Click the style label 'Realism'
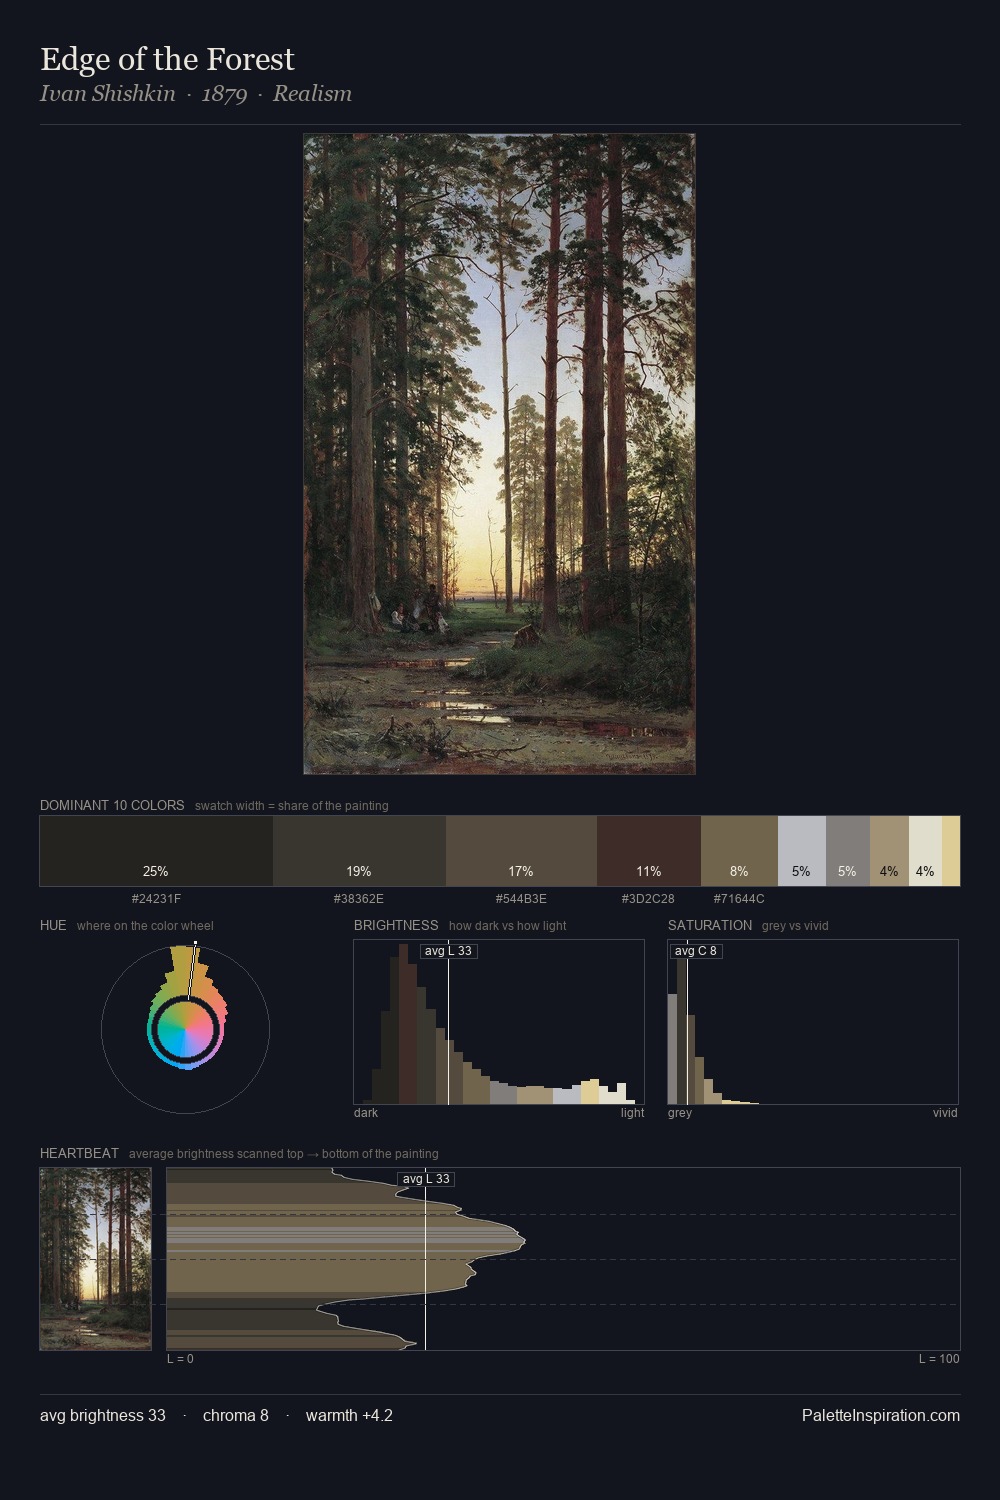The image size is (1000, 1500). [x=312, y=94]
